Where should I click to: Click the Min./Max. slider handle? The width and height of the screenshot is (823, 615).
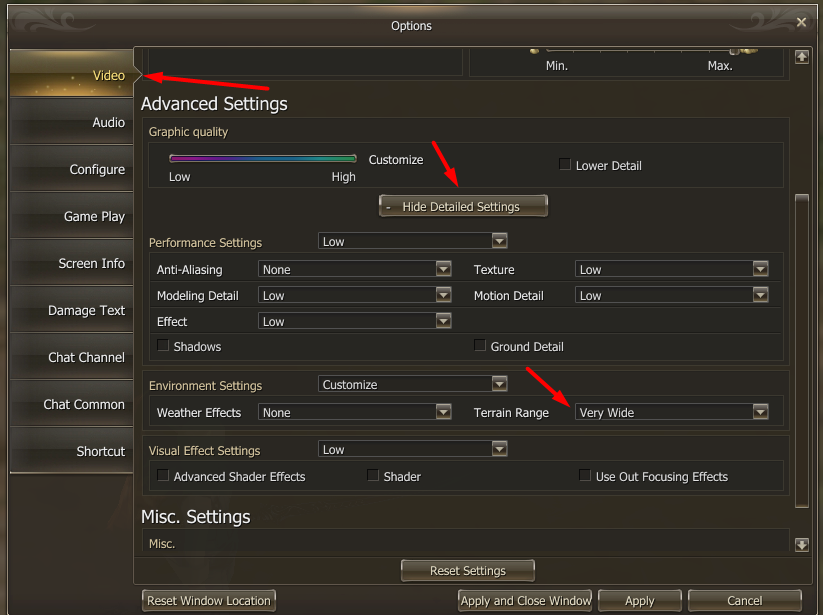tap(734, 51)
